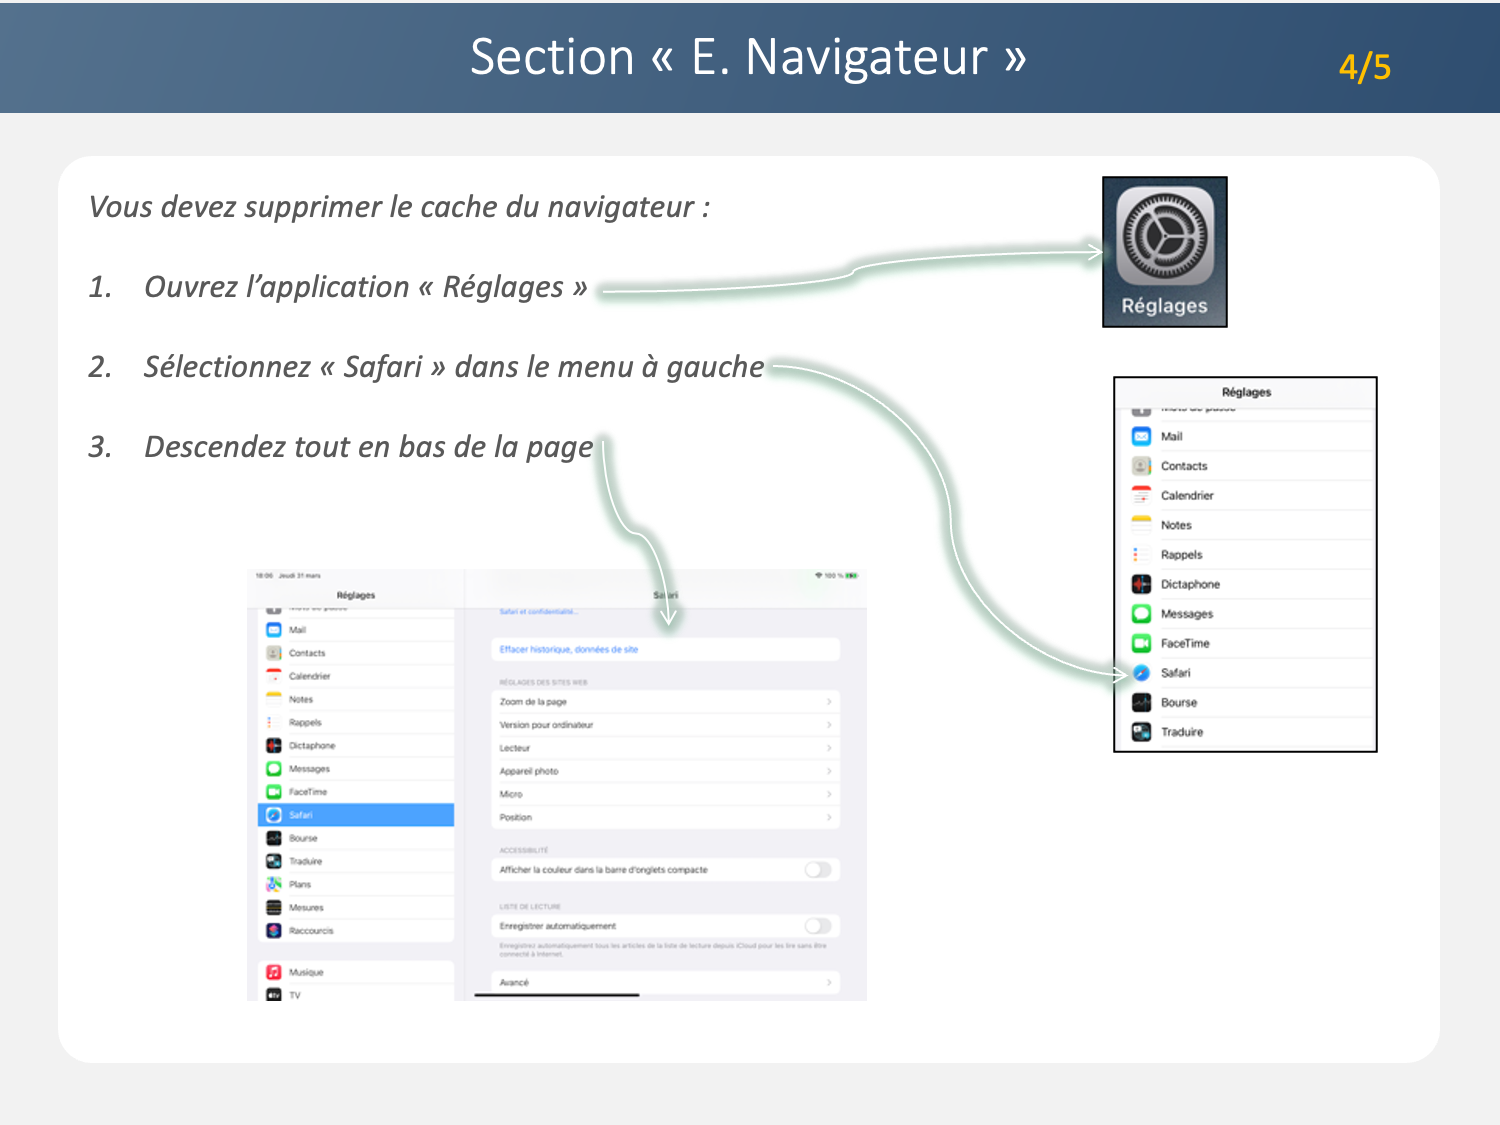Open the Safari et confidentialité link
Viewport: 1500px width, 1125px height.
tap(538, 612)
